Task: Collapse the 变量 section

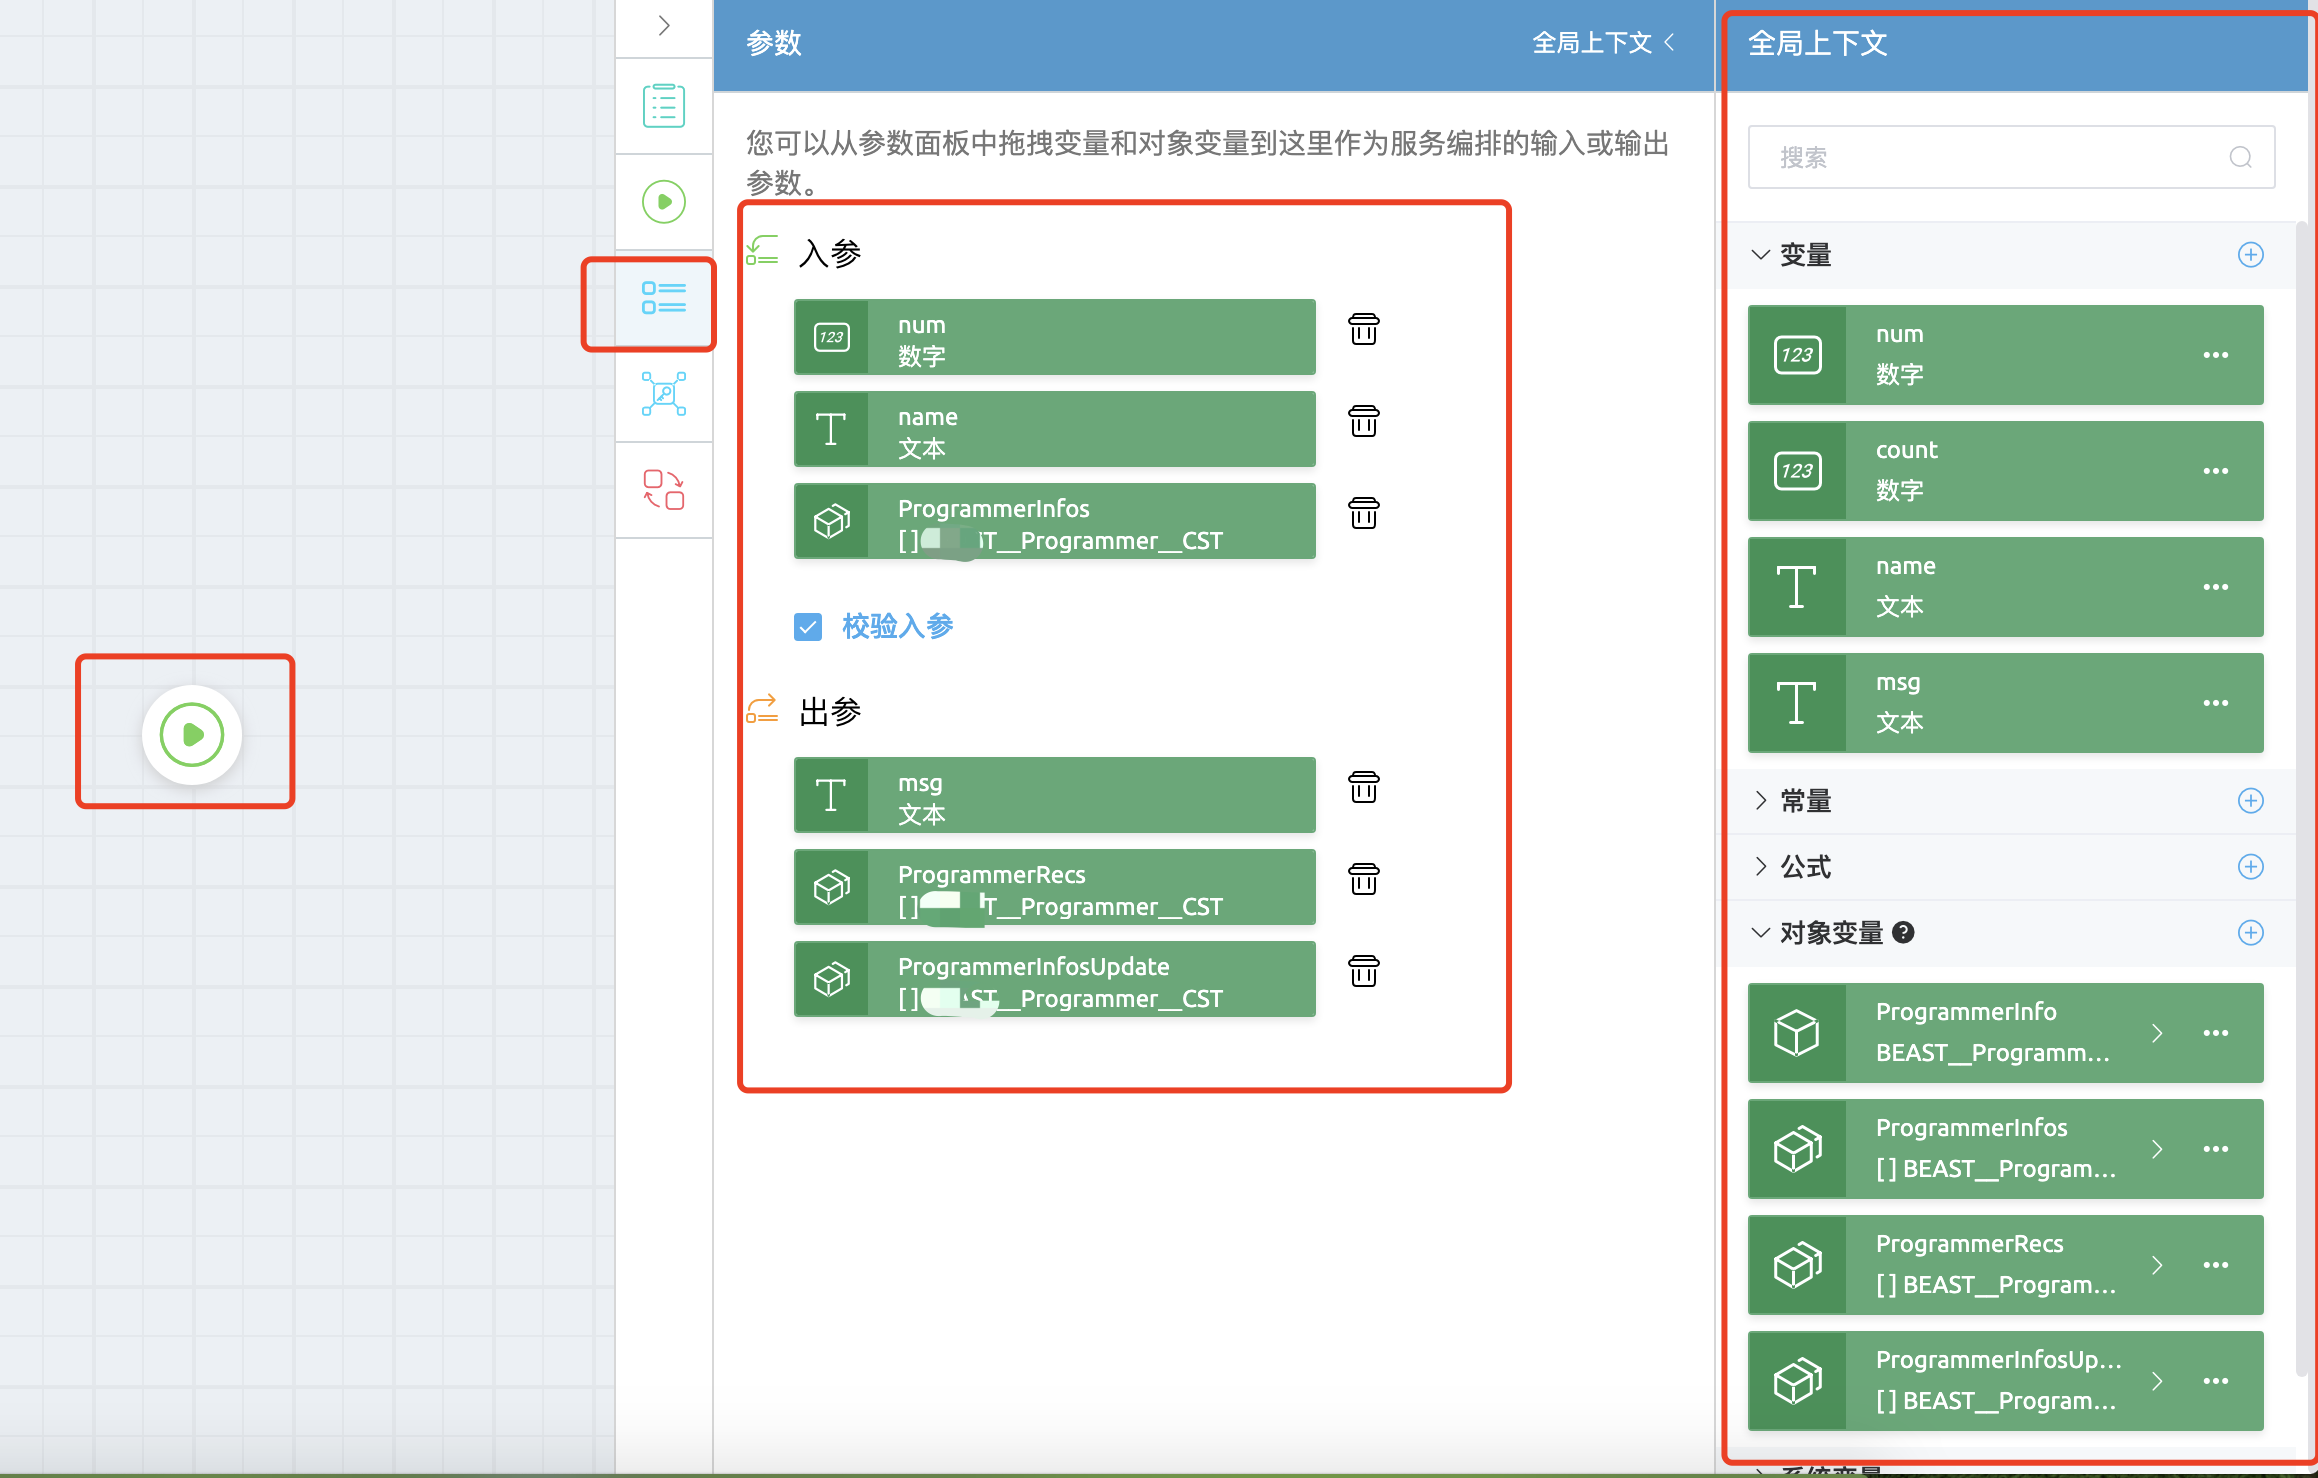Action: (1761, 255)
